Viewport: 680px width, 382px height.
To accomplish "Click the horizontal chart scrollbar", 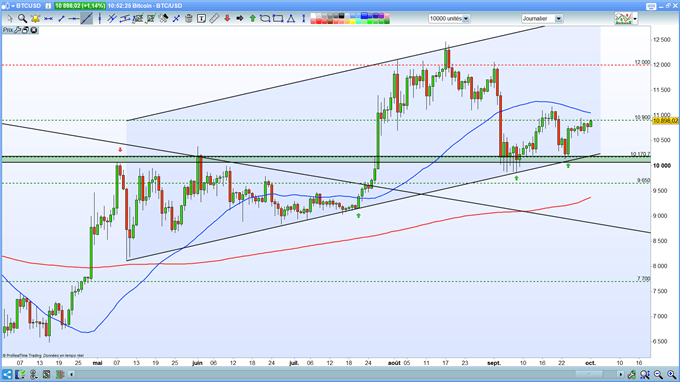I will [346, 374].
